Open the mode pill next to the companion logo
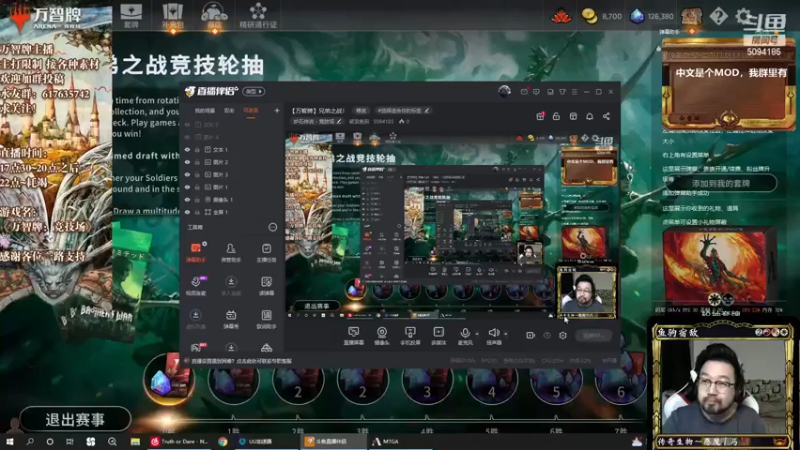The width and height of the screenshot is (800, 450). 254,91
